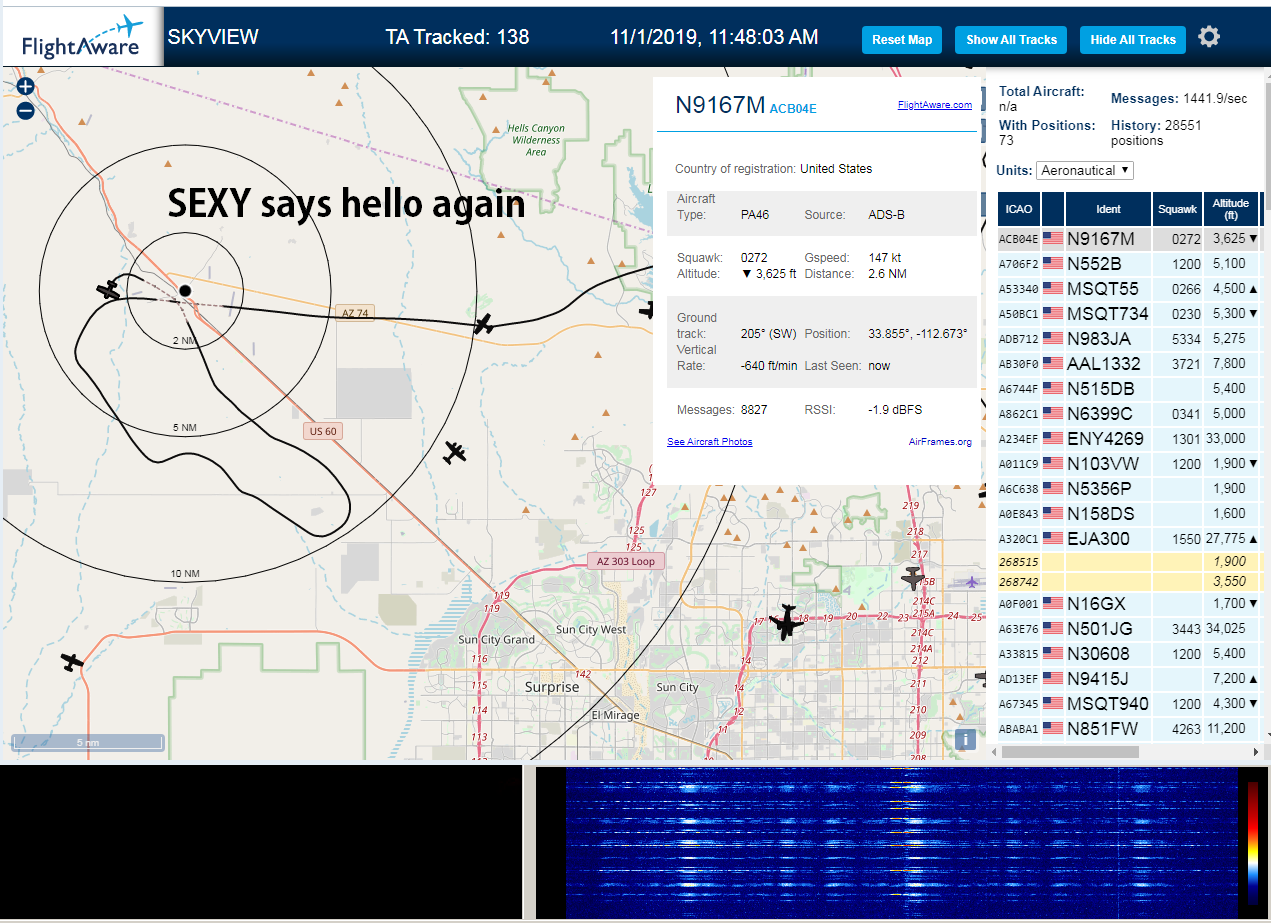Sort table by ICAO column
This screenshot has width=1271, height=923.
pyautogui.click(x=1019, y=209)
